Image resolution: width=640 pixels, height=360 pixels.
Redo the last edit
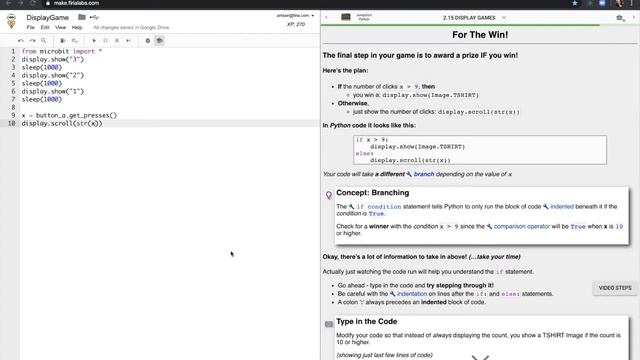[x=32, y=40]
